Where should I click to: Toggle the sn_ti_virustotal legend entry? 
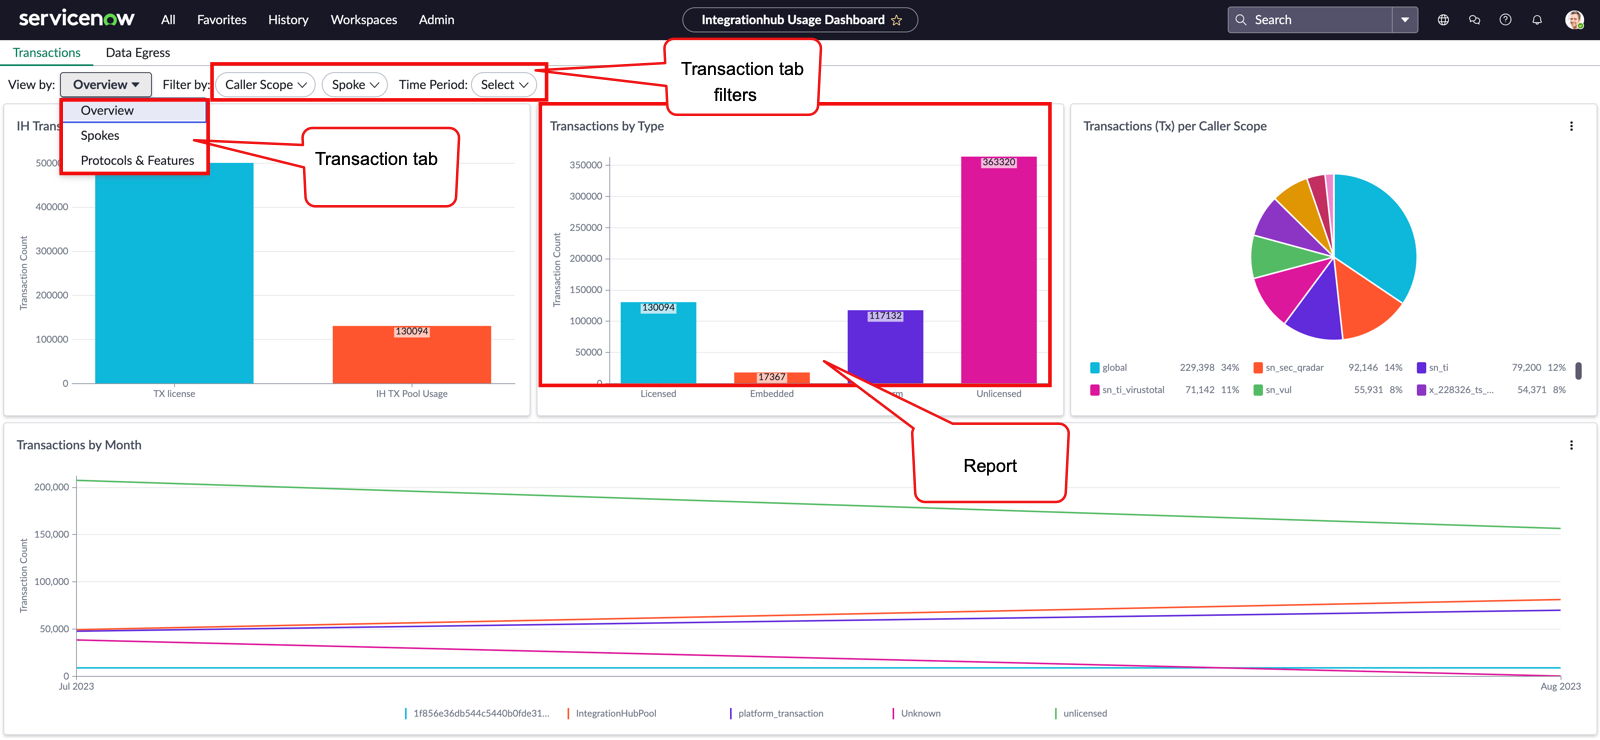(x=1127, y=390)
